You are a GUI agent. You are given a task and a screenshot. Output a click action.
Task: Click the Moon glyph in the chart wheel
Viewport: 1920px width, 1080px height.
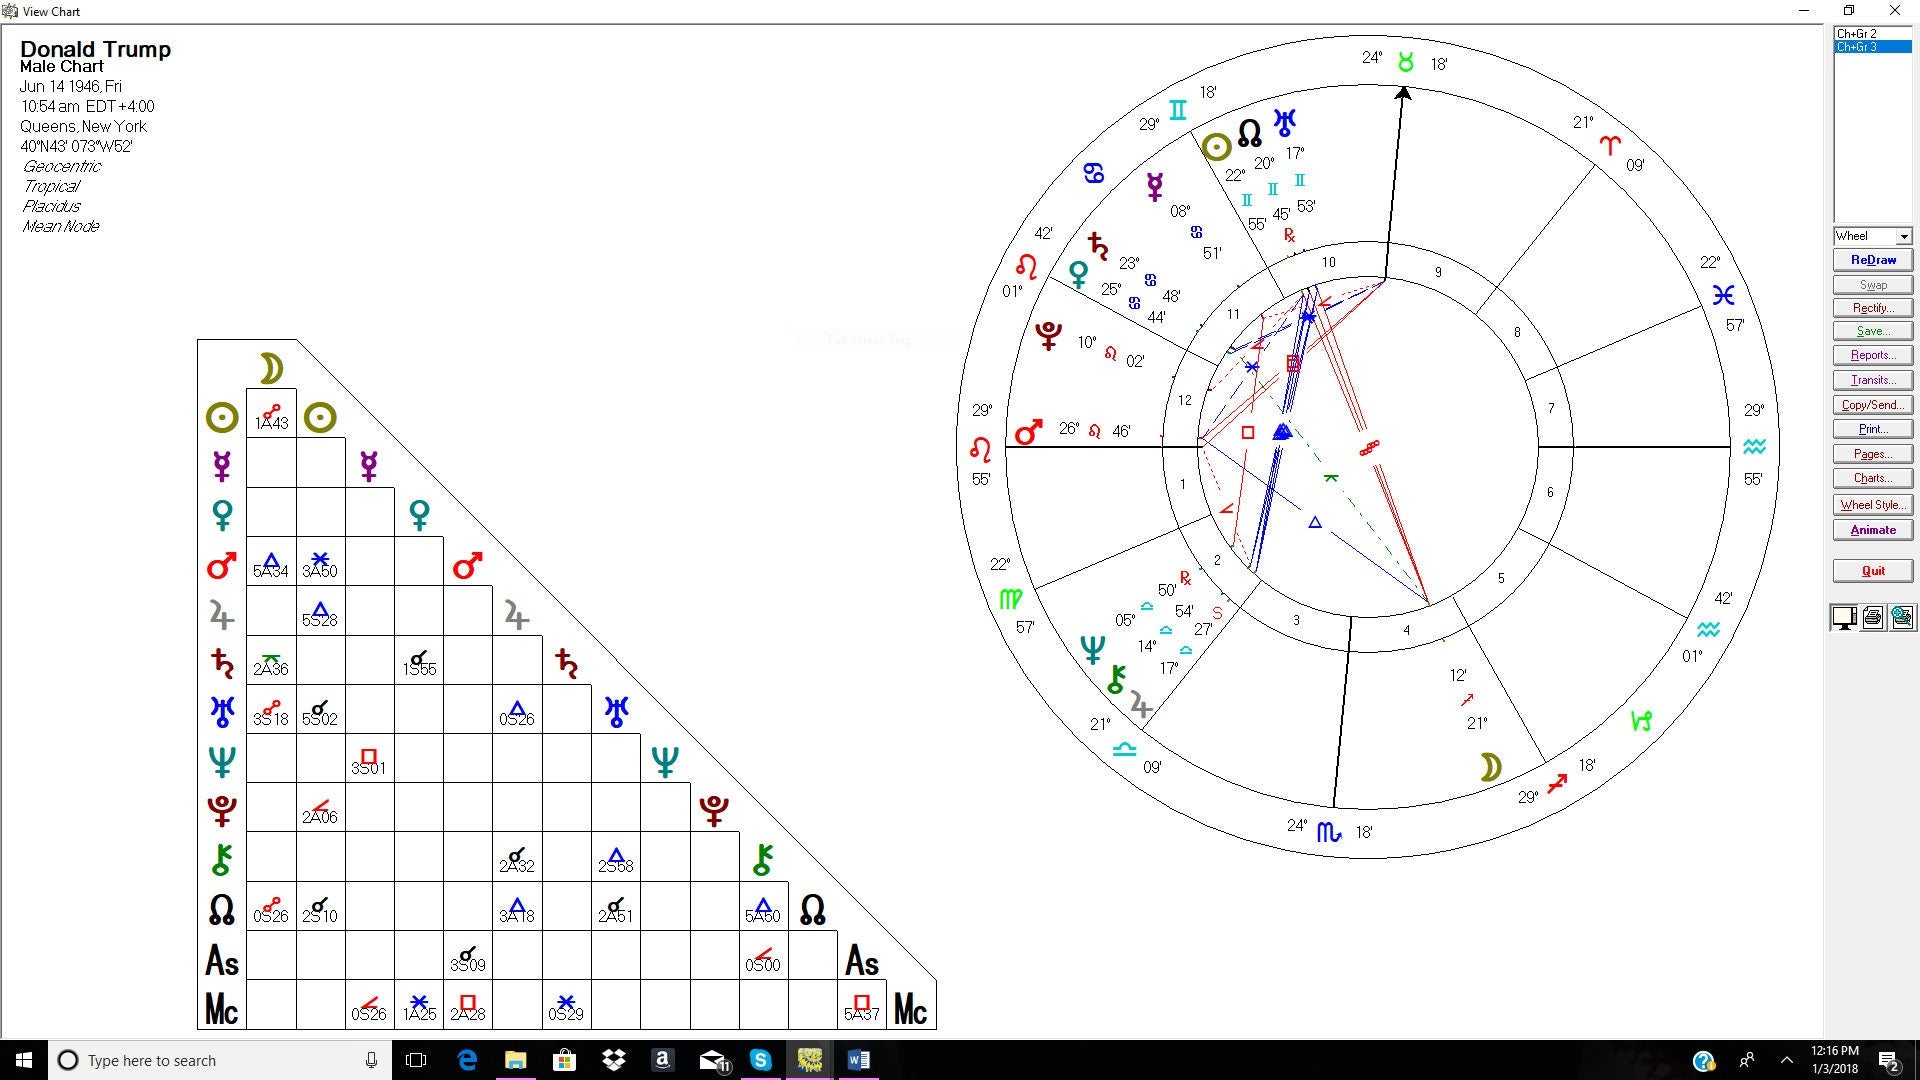point(1490,767)
